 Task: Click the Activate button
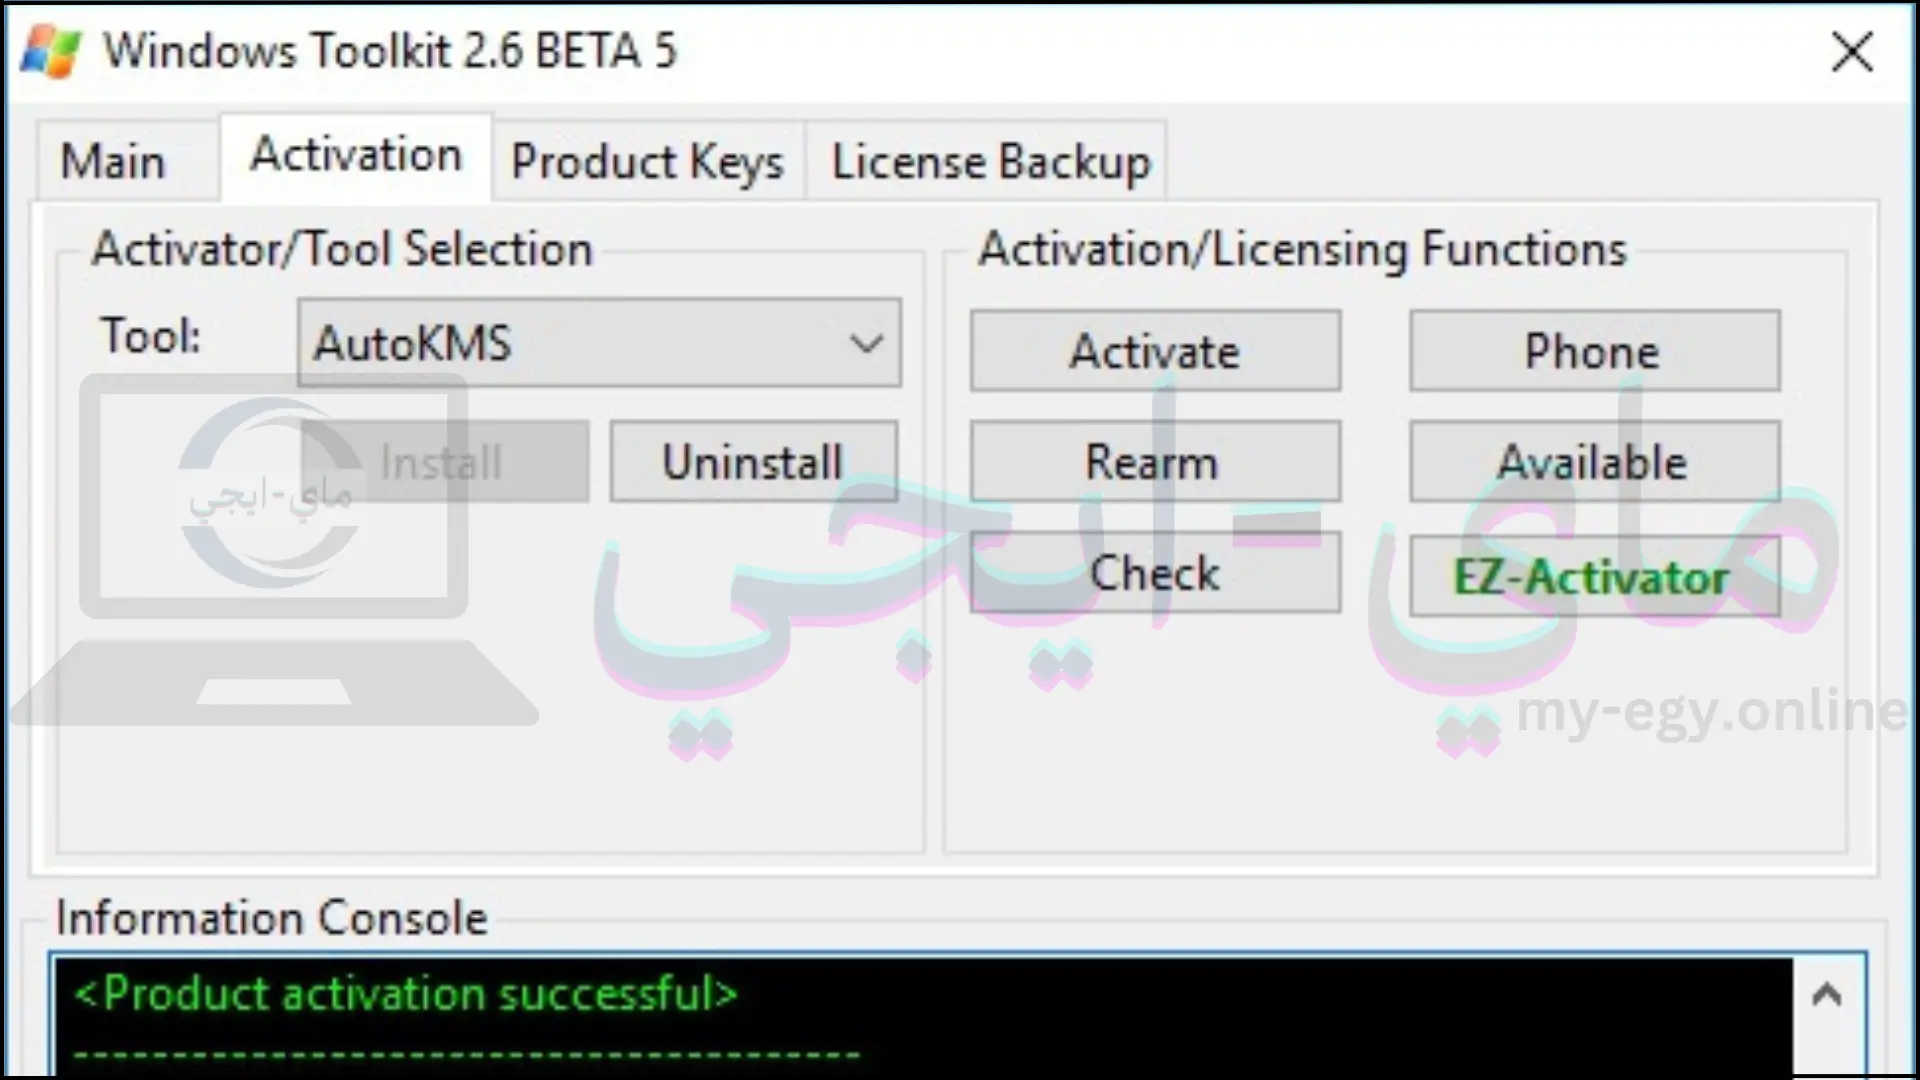click(1154, 349)
